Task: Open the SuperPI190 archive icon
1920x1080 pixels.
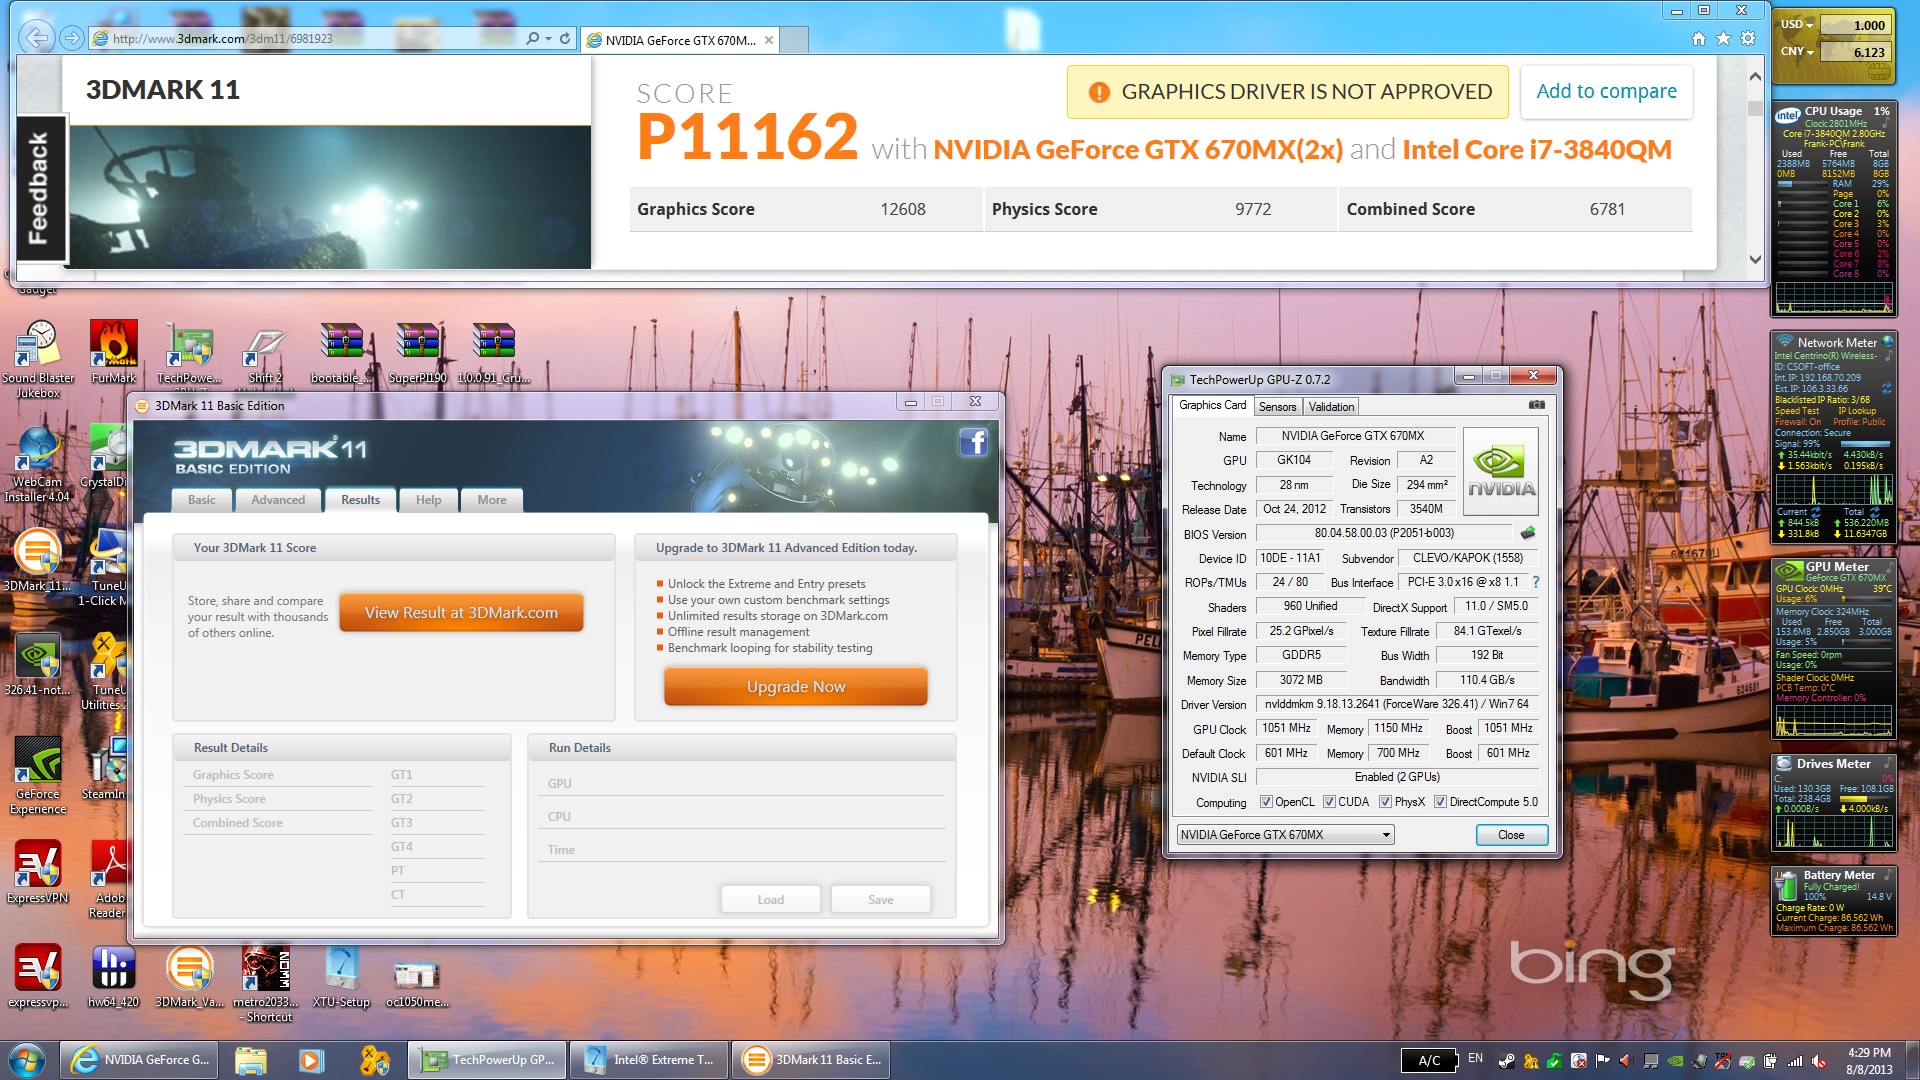Action: (x=417, y=352)
